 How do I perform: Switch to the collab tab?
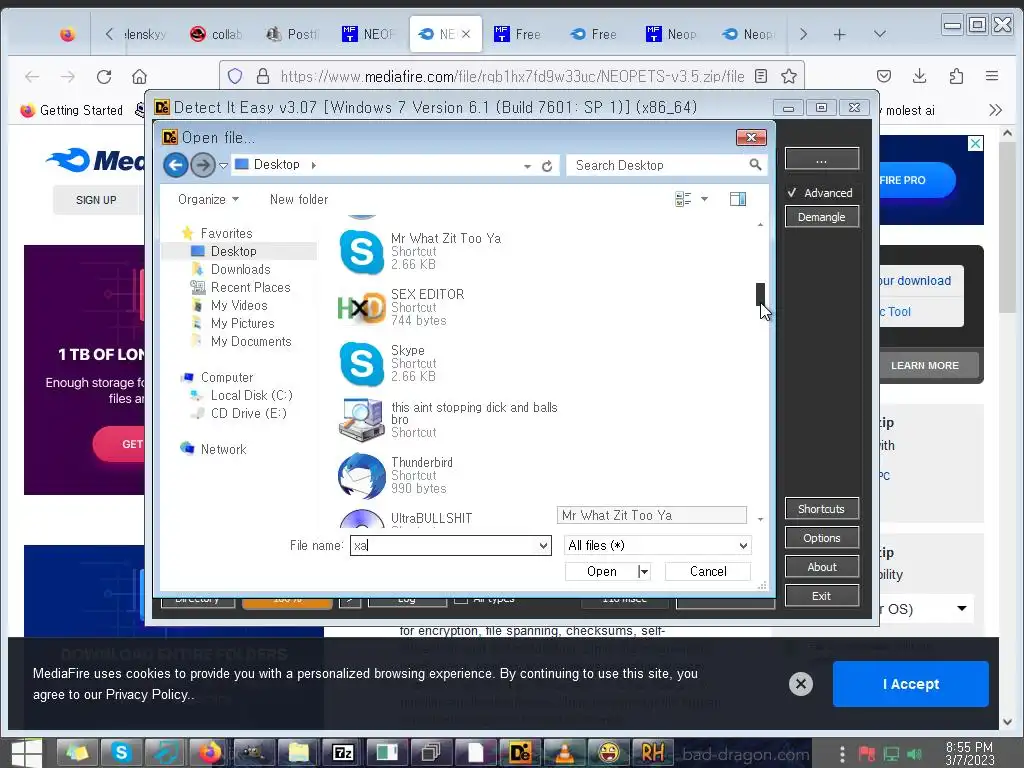(216, 34)
